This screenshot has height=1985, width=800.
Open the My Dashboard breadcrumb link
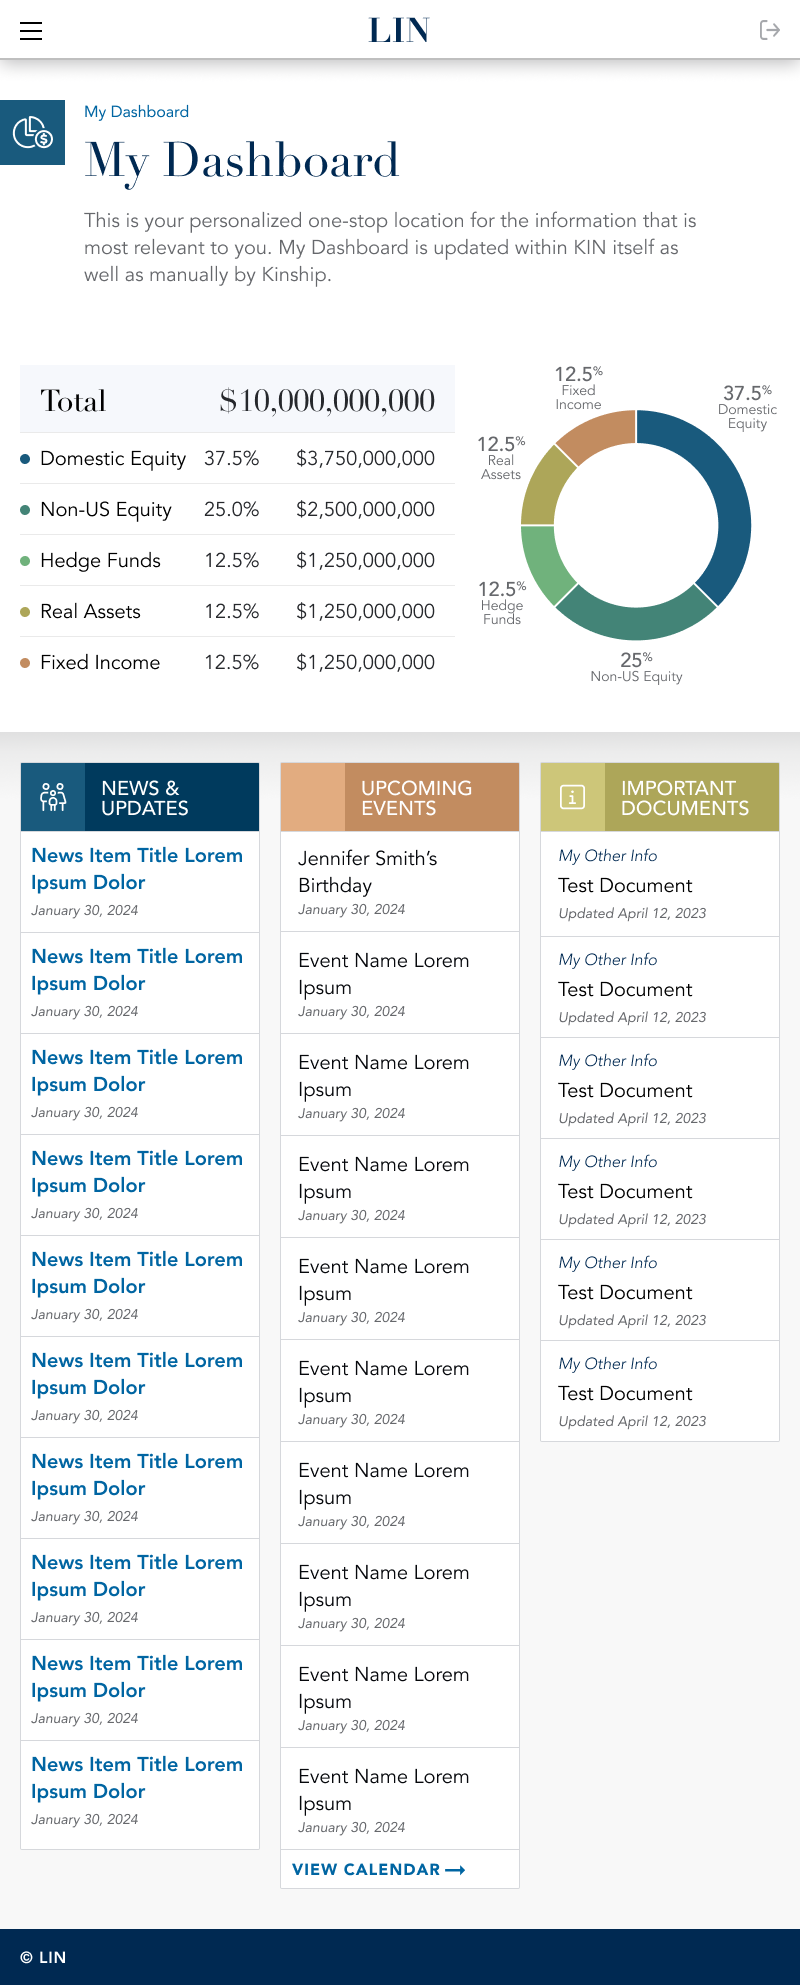point(136,112)
